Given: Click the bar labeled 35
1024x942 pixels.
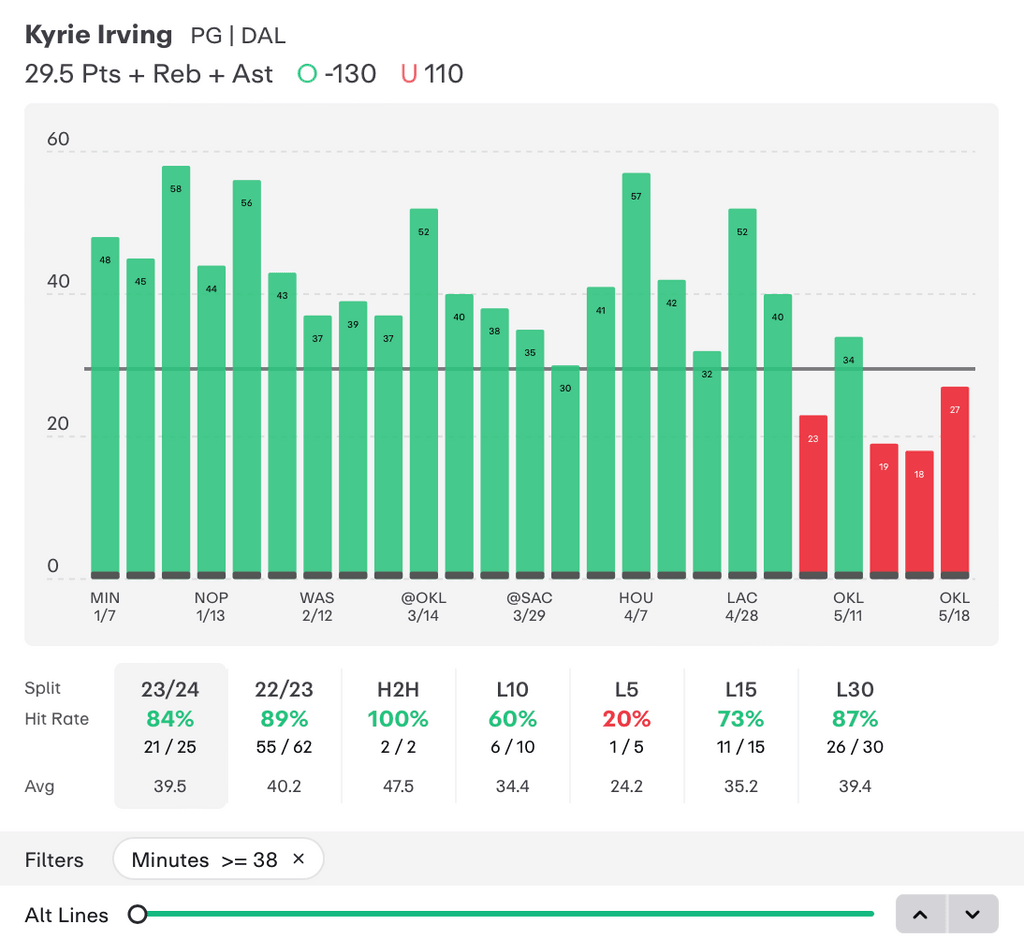Looking at the screenshot, I should (530, 454).
